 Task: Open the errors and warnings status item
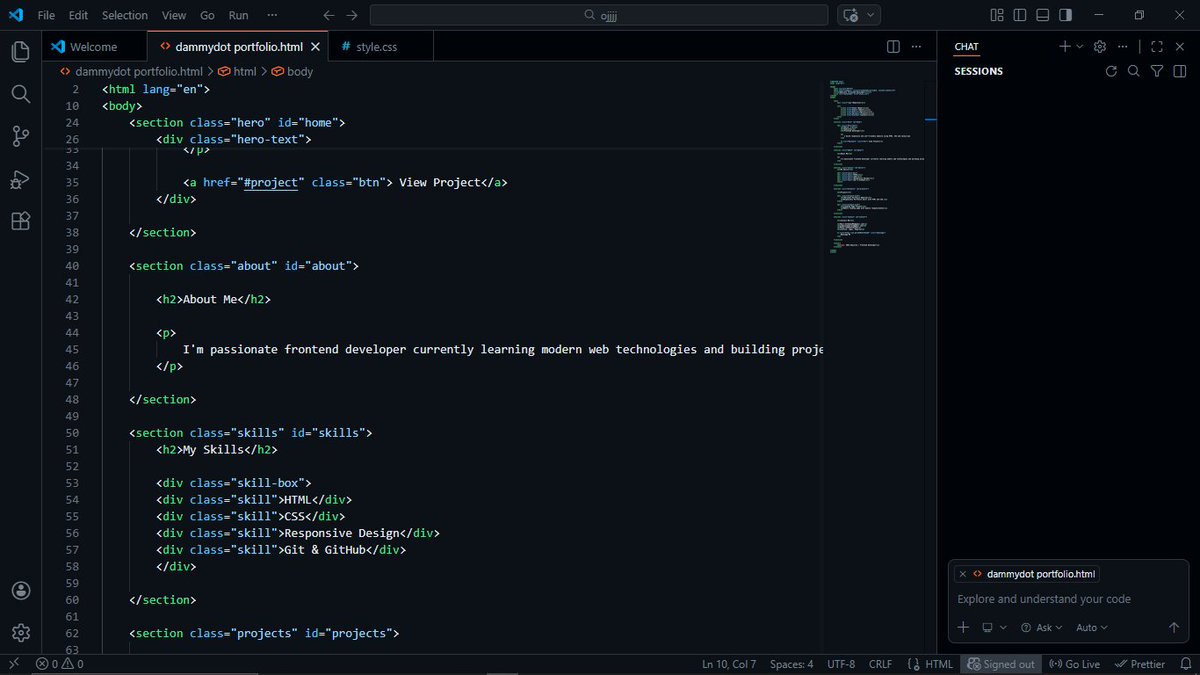click(x=60, y=664)
